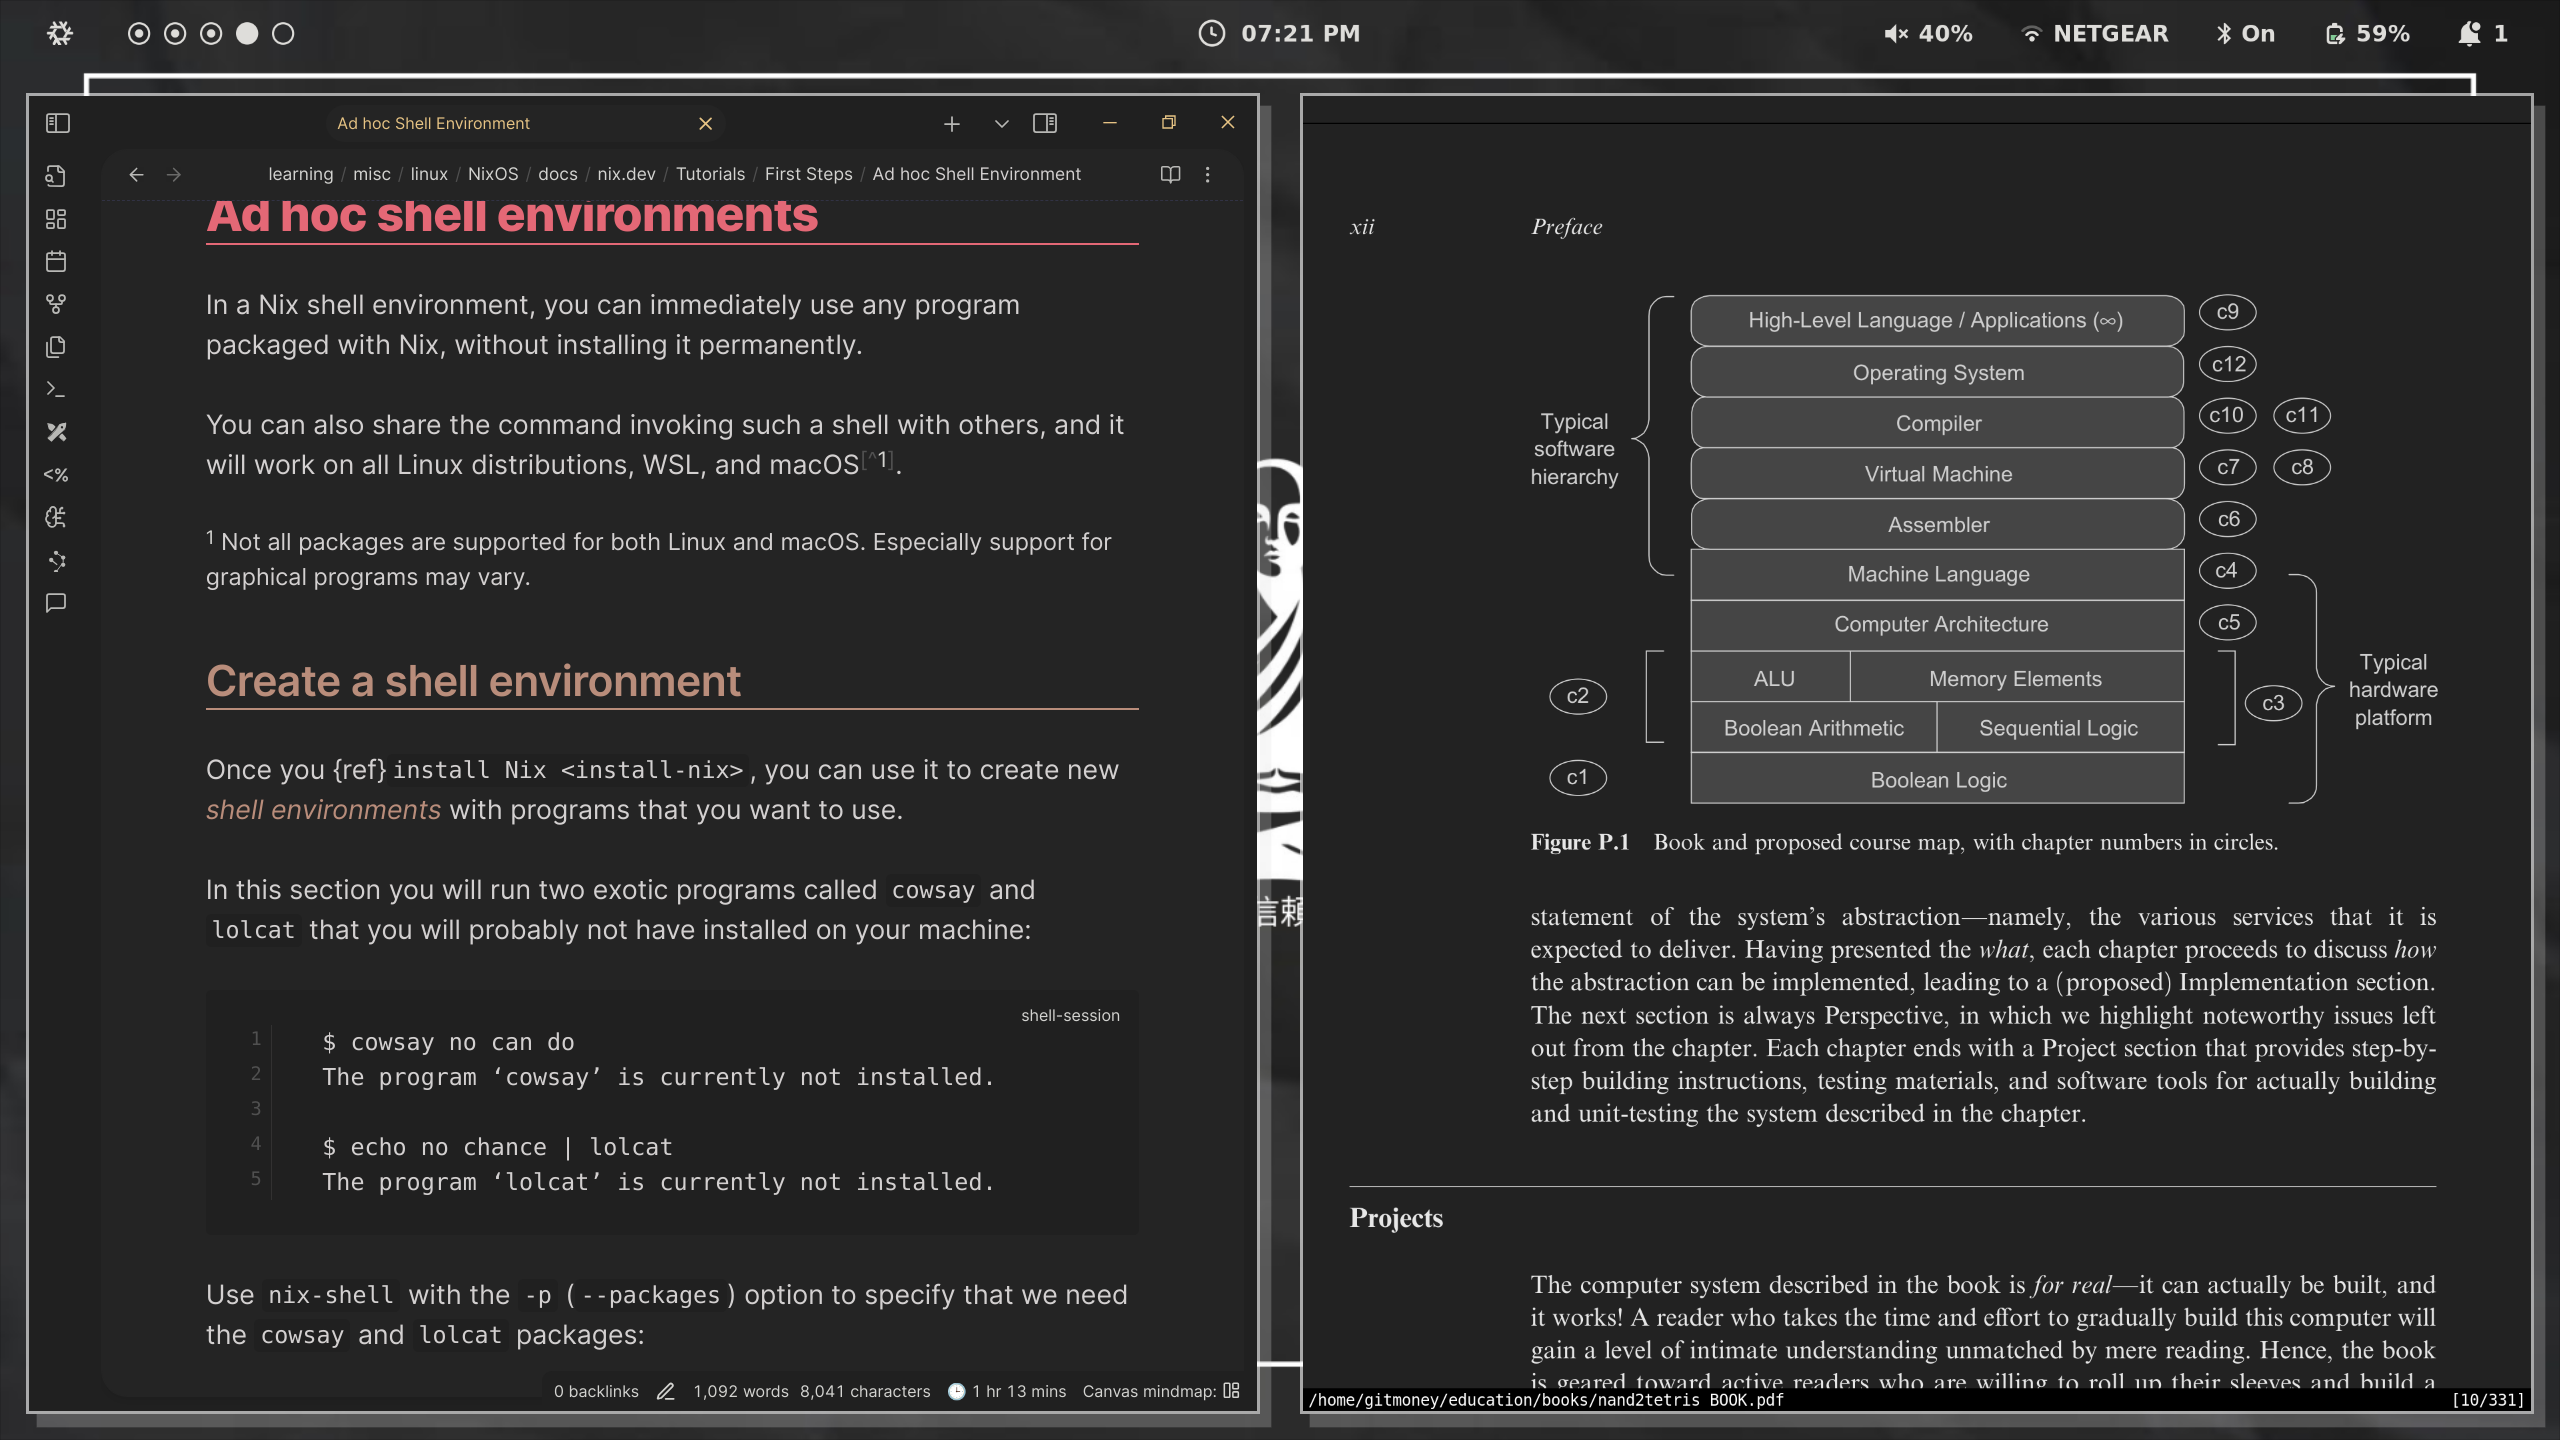
Task: Click the 07:21 PM clock widget
Action: tap(1279, 33)
